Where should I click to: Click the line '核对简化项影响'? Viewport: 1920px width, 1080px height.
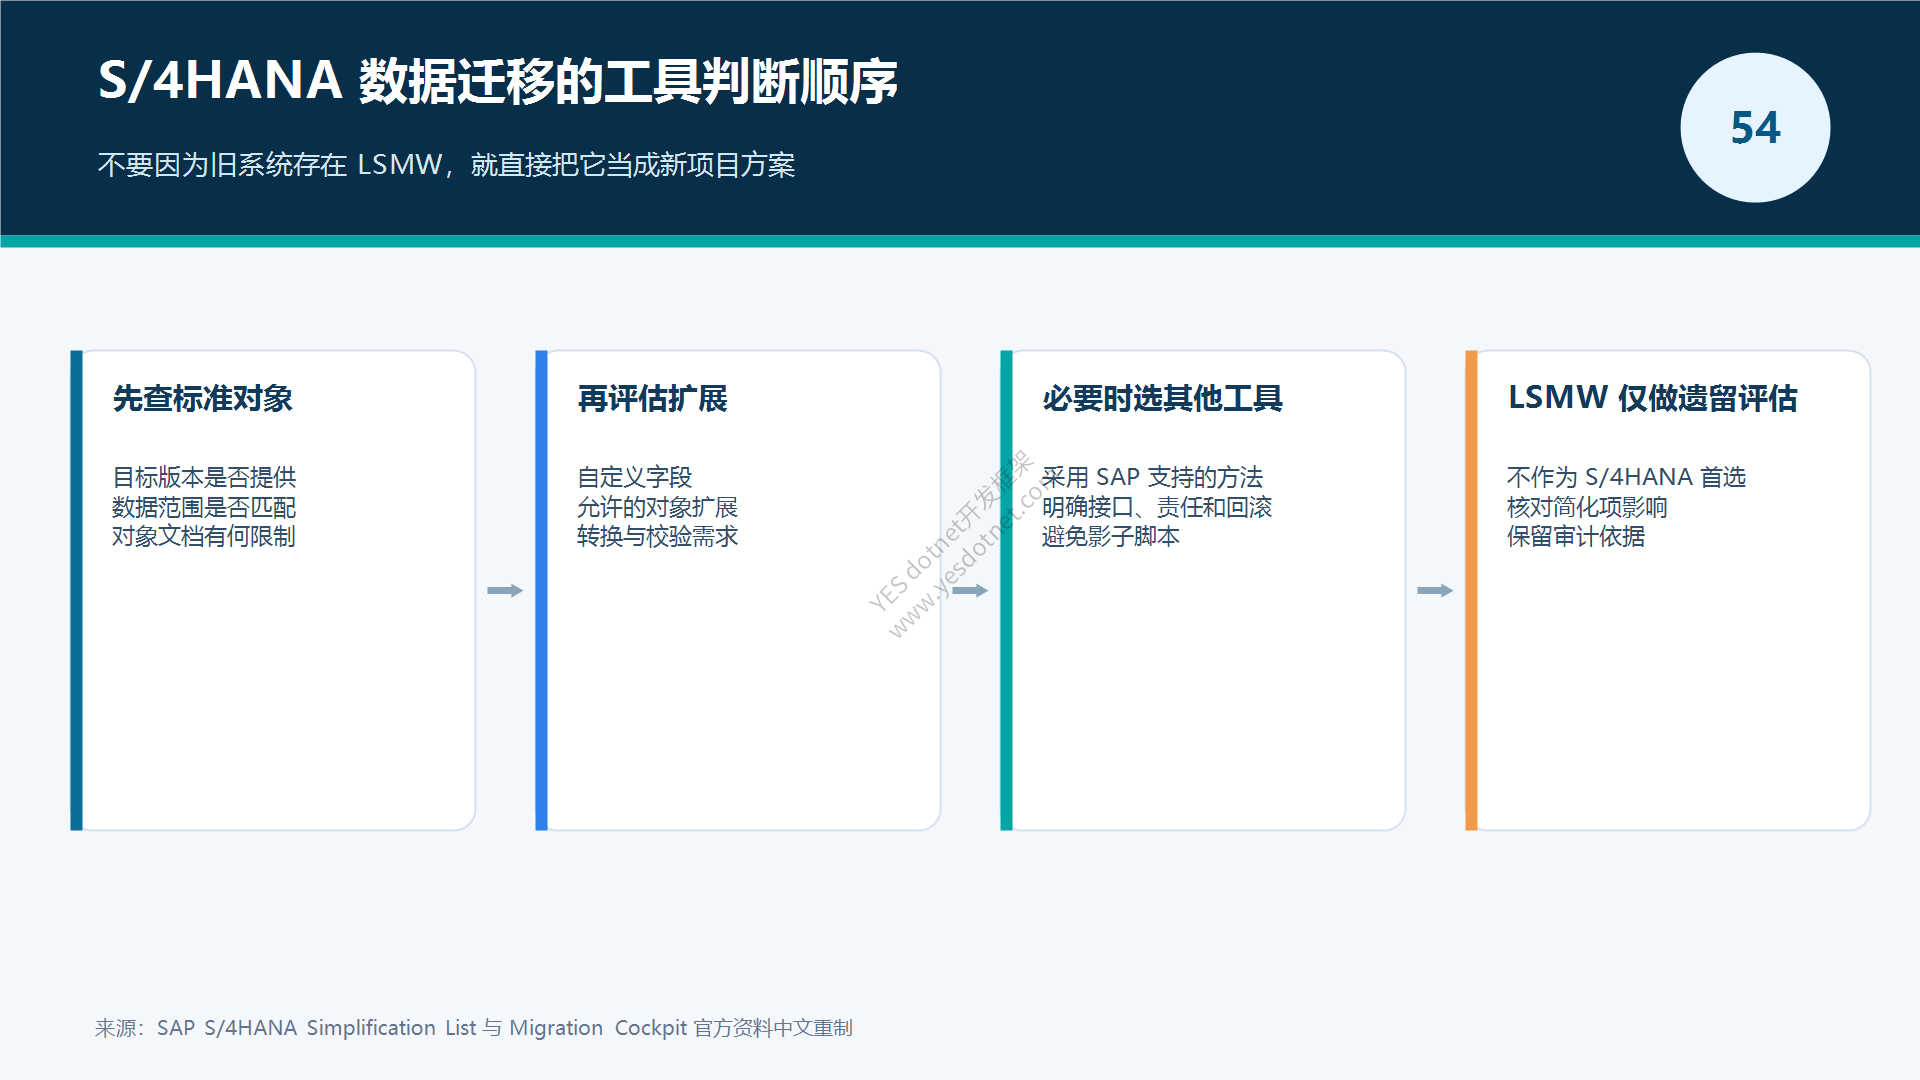[1588, 507]
